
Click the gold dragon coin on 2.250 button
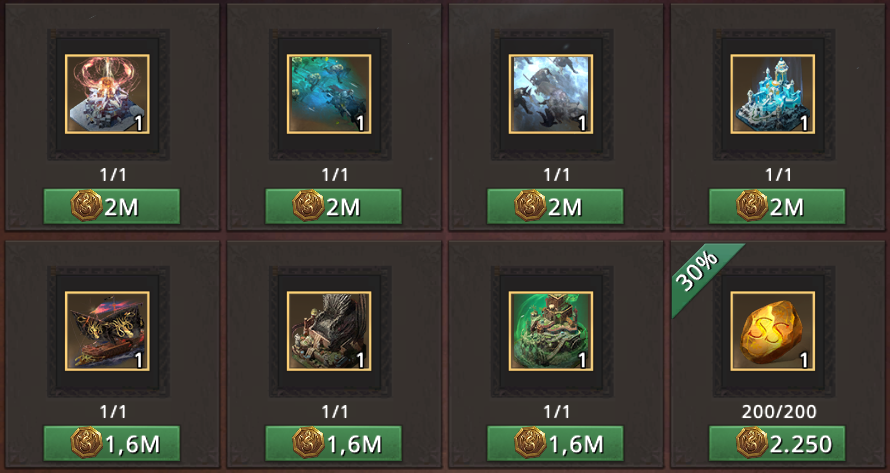click(752, 443)
